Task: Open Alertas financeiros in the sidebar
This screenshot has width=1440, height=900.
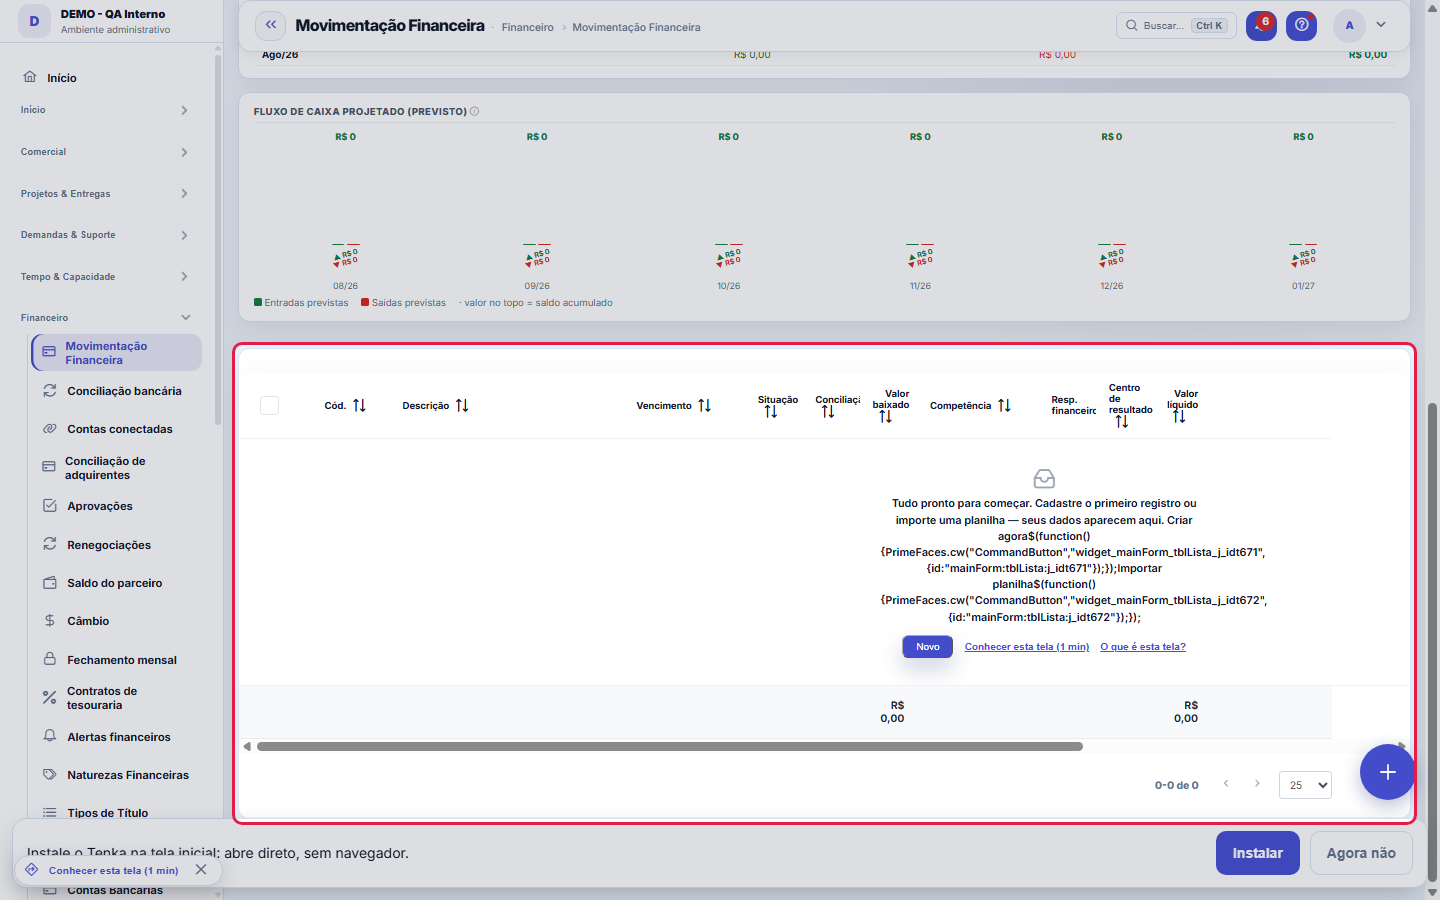Action: (117, 737)
